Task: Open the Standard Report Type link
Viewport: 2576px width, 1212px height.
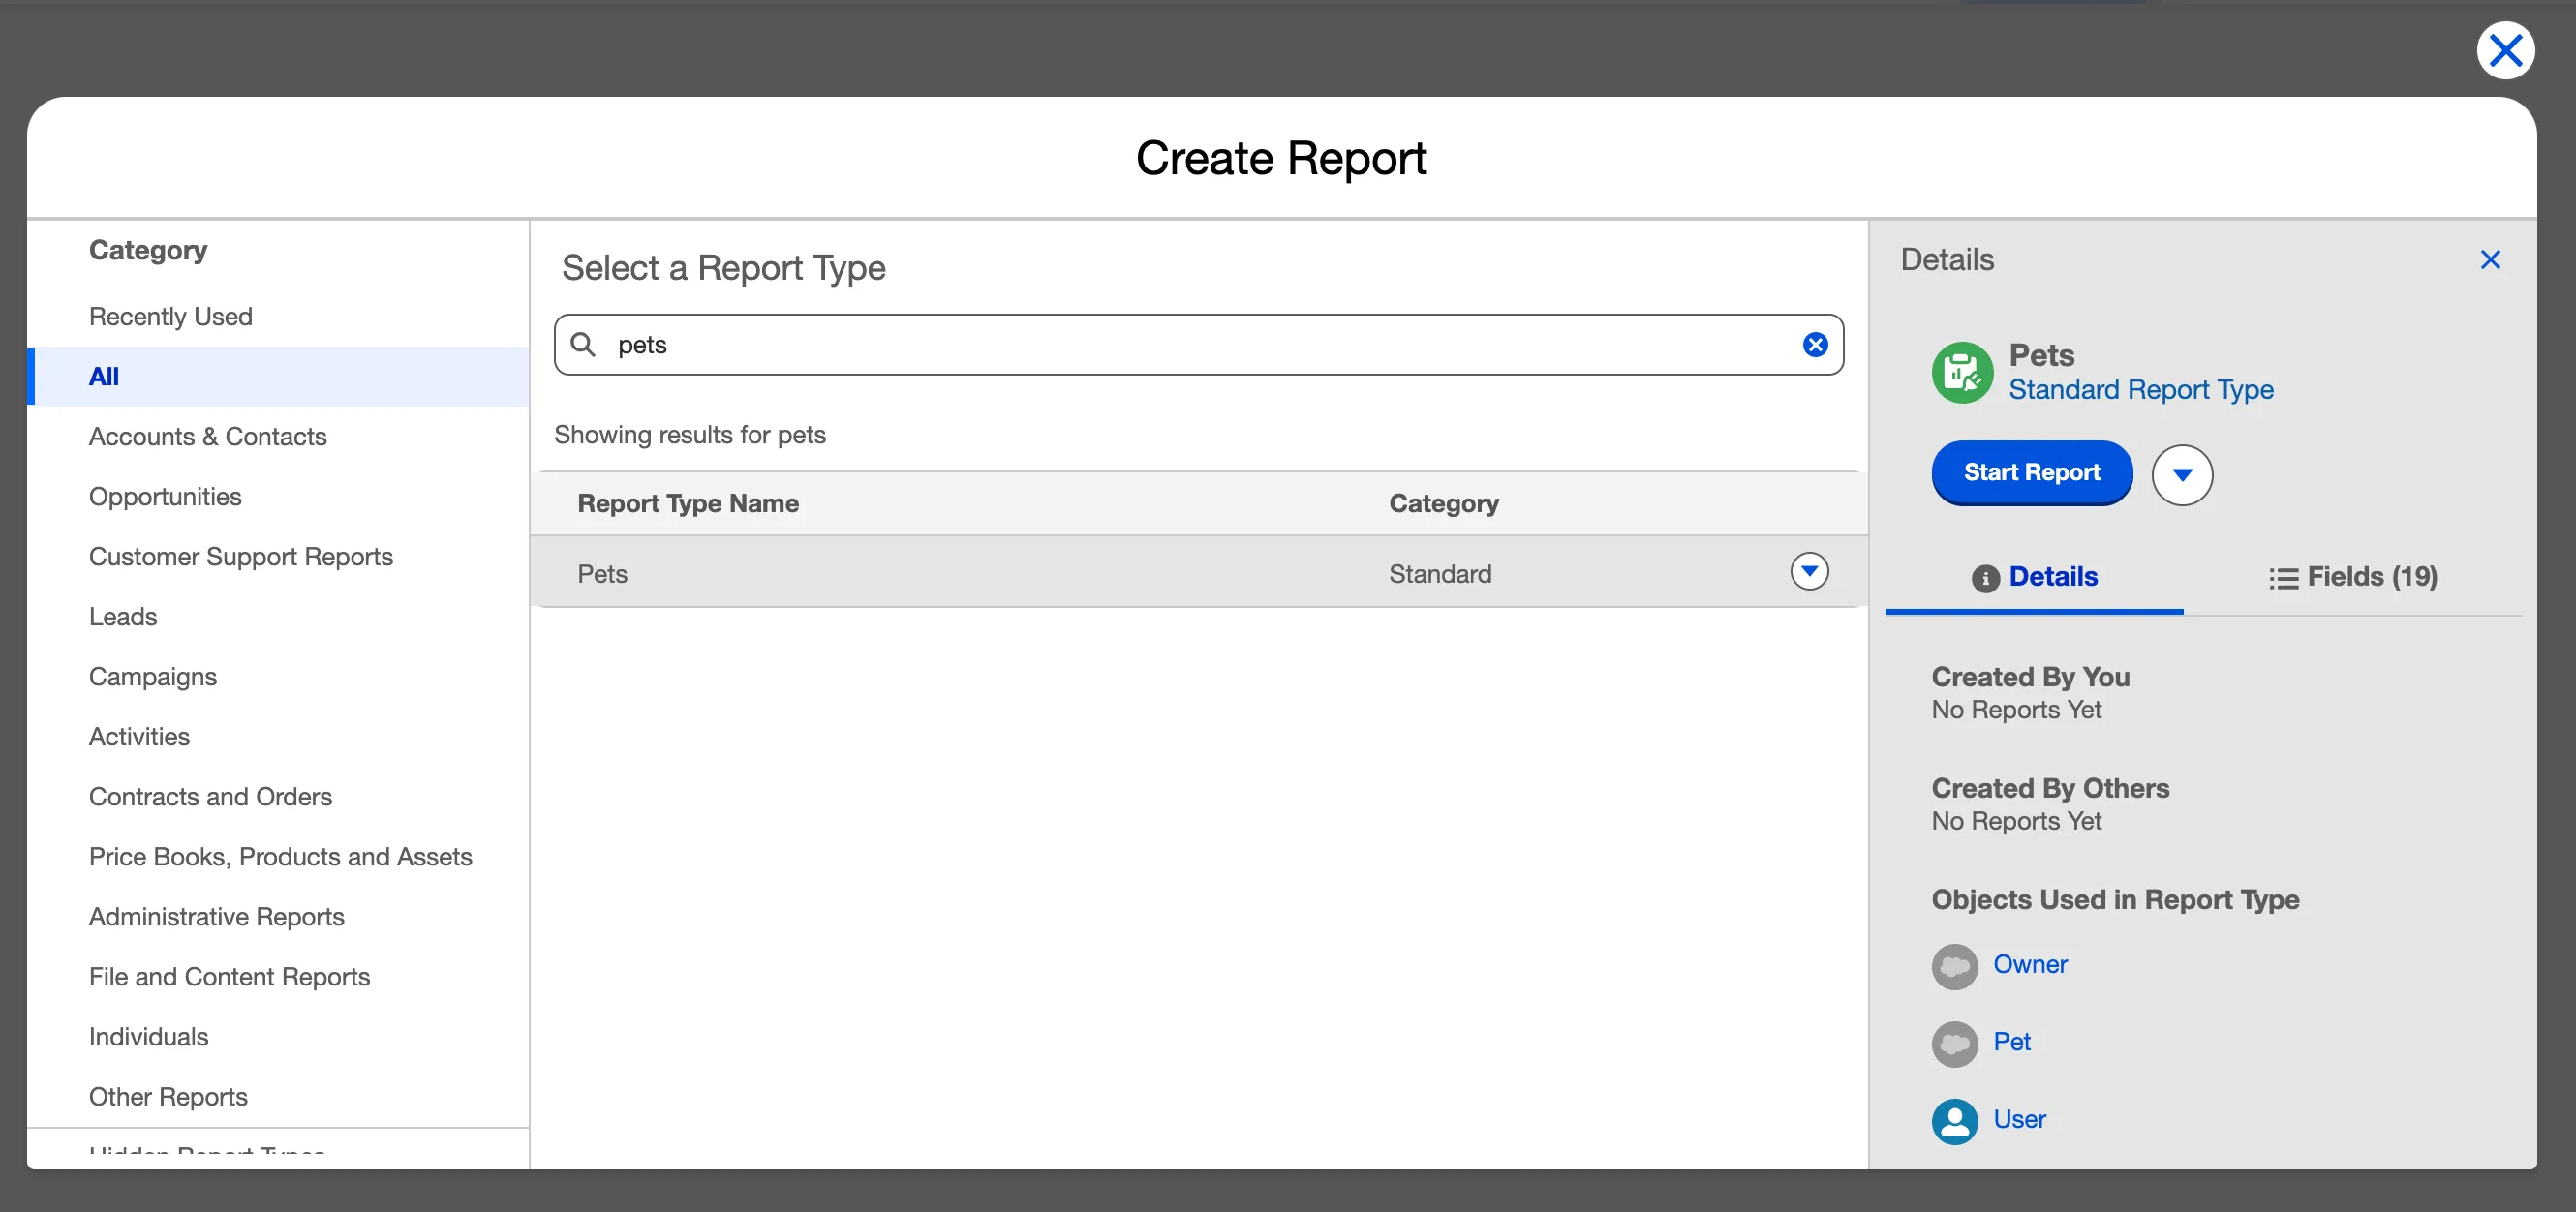Action: (2140, 390)
